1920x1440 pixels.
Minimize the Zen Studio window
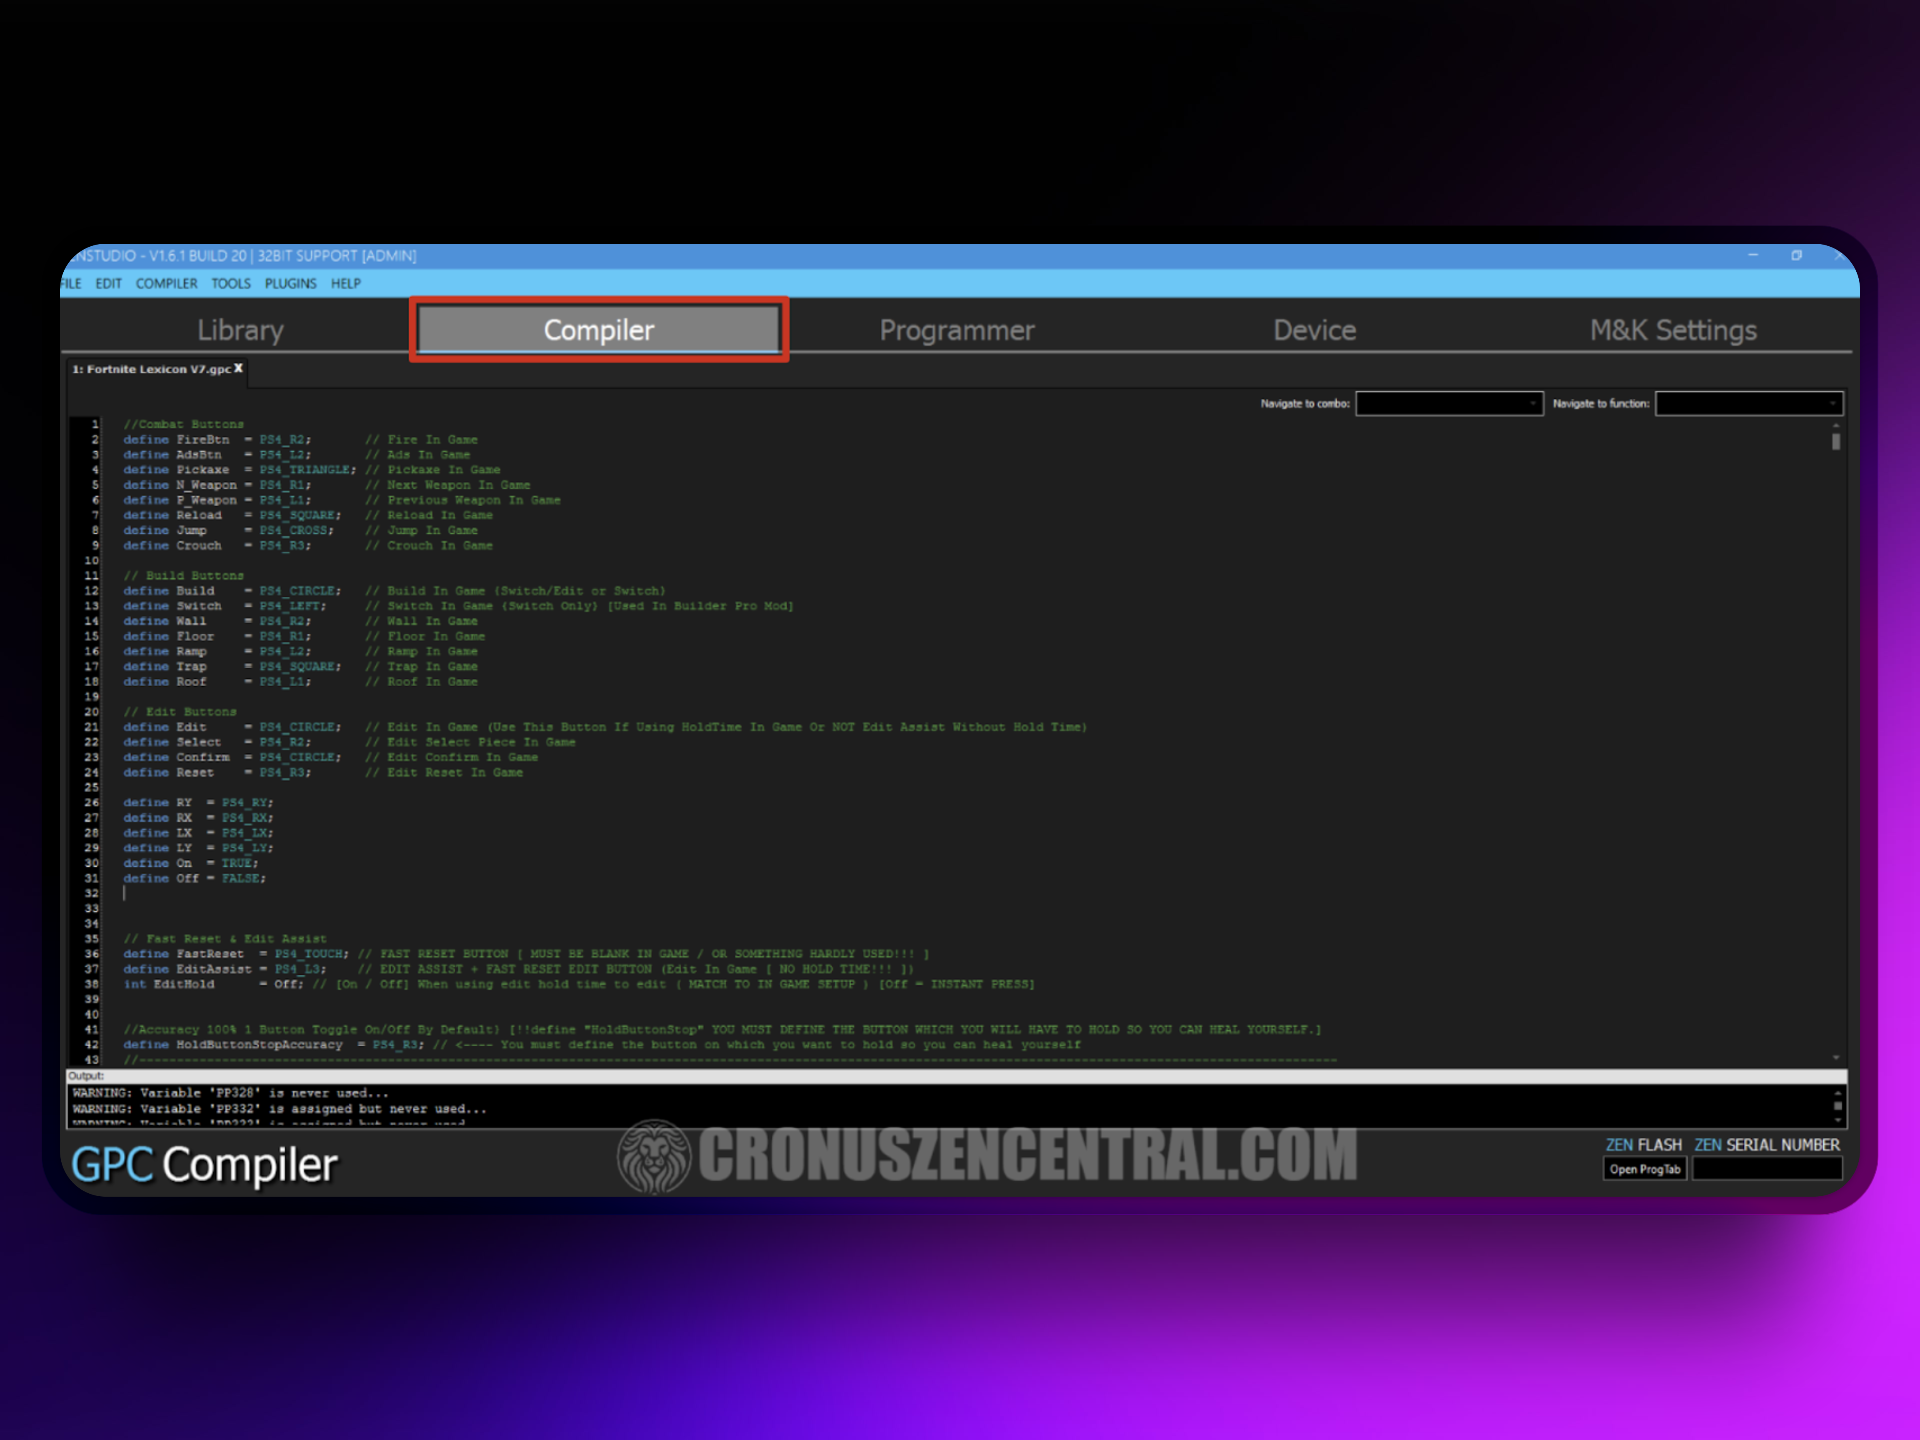1753,256
